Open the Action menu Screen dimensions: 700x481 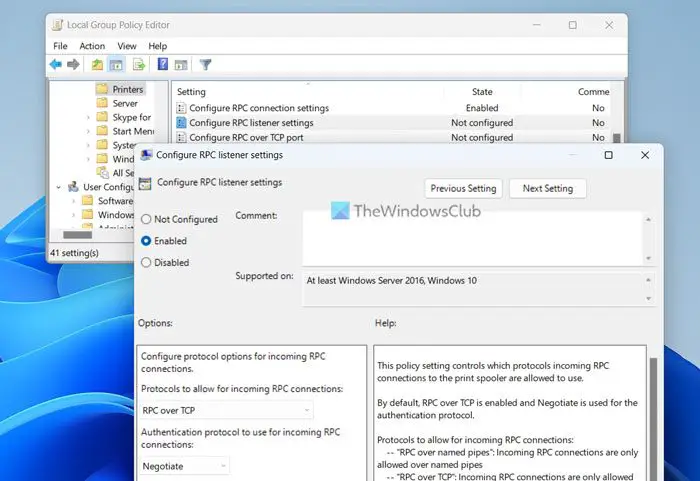[92, 46]
